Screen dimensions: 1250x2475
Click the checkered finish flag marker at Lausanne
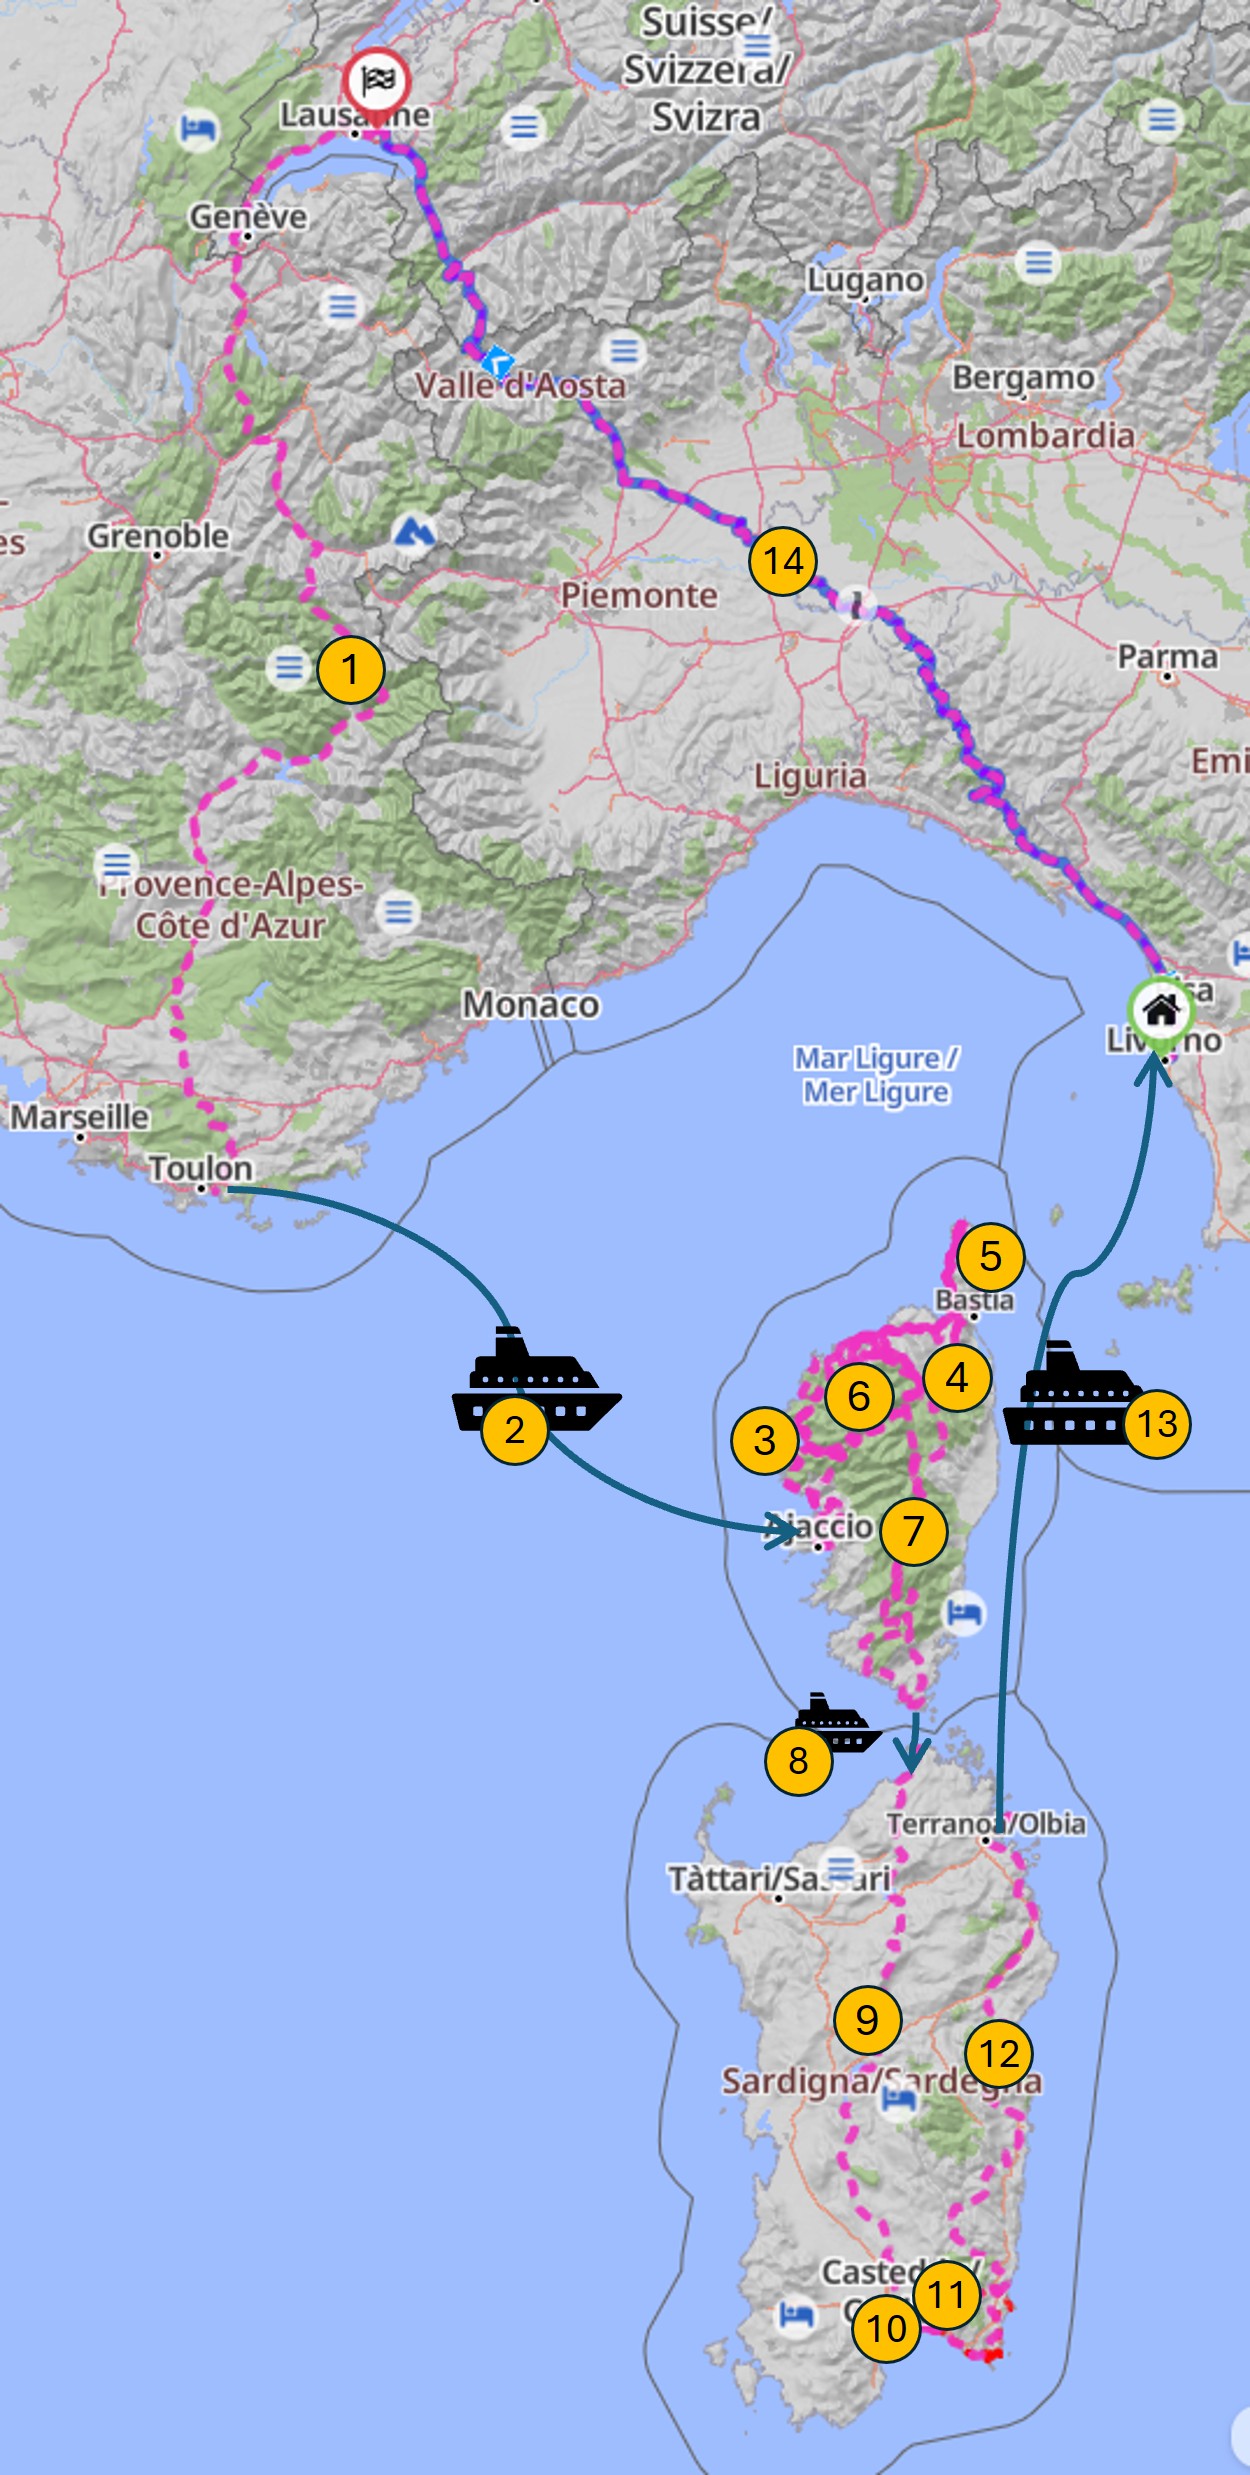click(x=377, y=80)
